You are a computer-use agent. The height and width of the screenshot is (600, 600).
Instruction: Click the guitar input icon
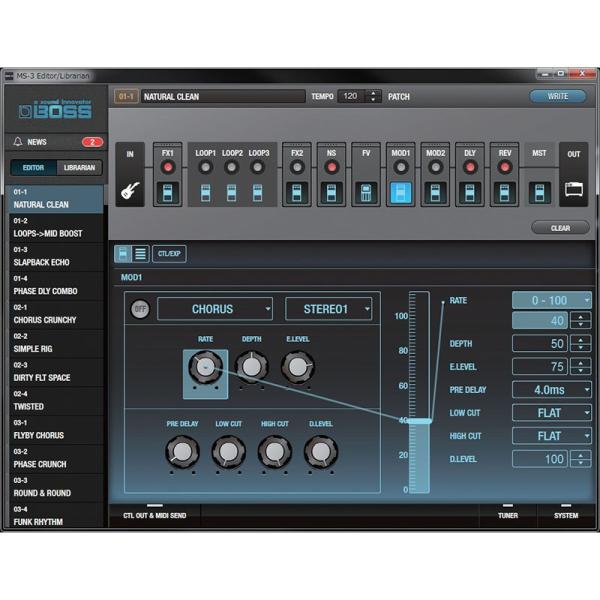pyautogui.click(x=130, y=190)
